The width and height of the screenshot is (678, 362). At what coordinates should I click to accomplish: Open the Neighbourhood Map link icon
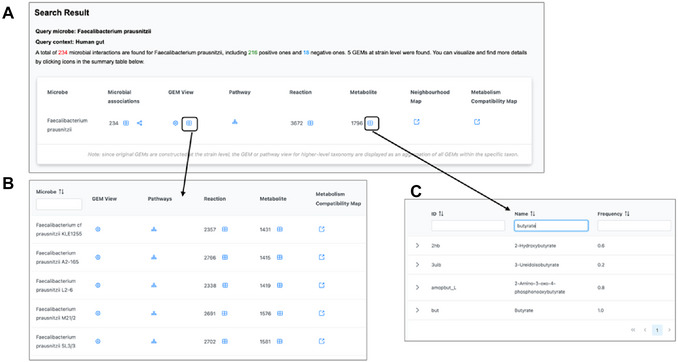[416, 122]
